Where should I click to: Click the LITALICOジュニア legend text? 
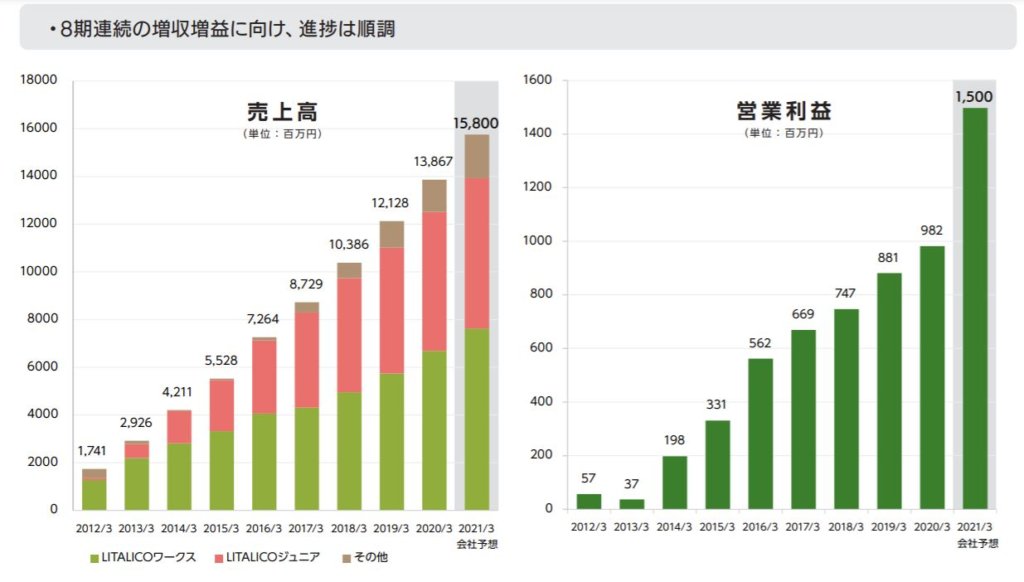click(x=273, y=558)
